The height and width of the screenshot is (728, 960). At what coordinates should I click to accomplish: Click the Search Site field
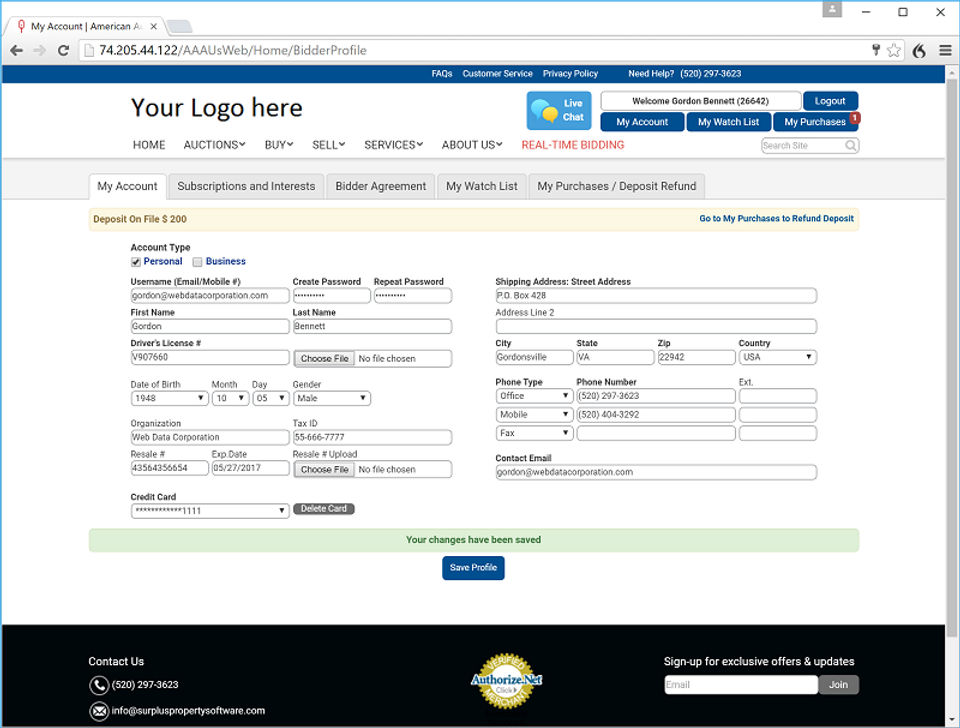click(803, 146)
